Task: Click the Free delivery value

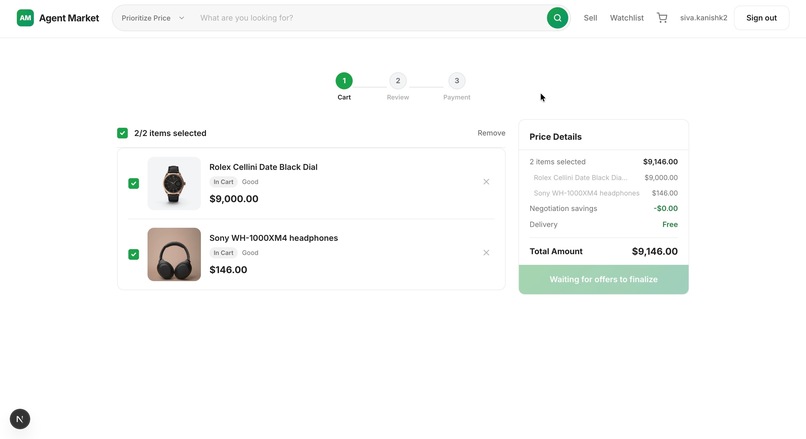Action: point(670,225)
